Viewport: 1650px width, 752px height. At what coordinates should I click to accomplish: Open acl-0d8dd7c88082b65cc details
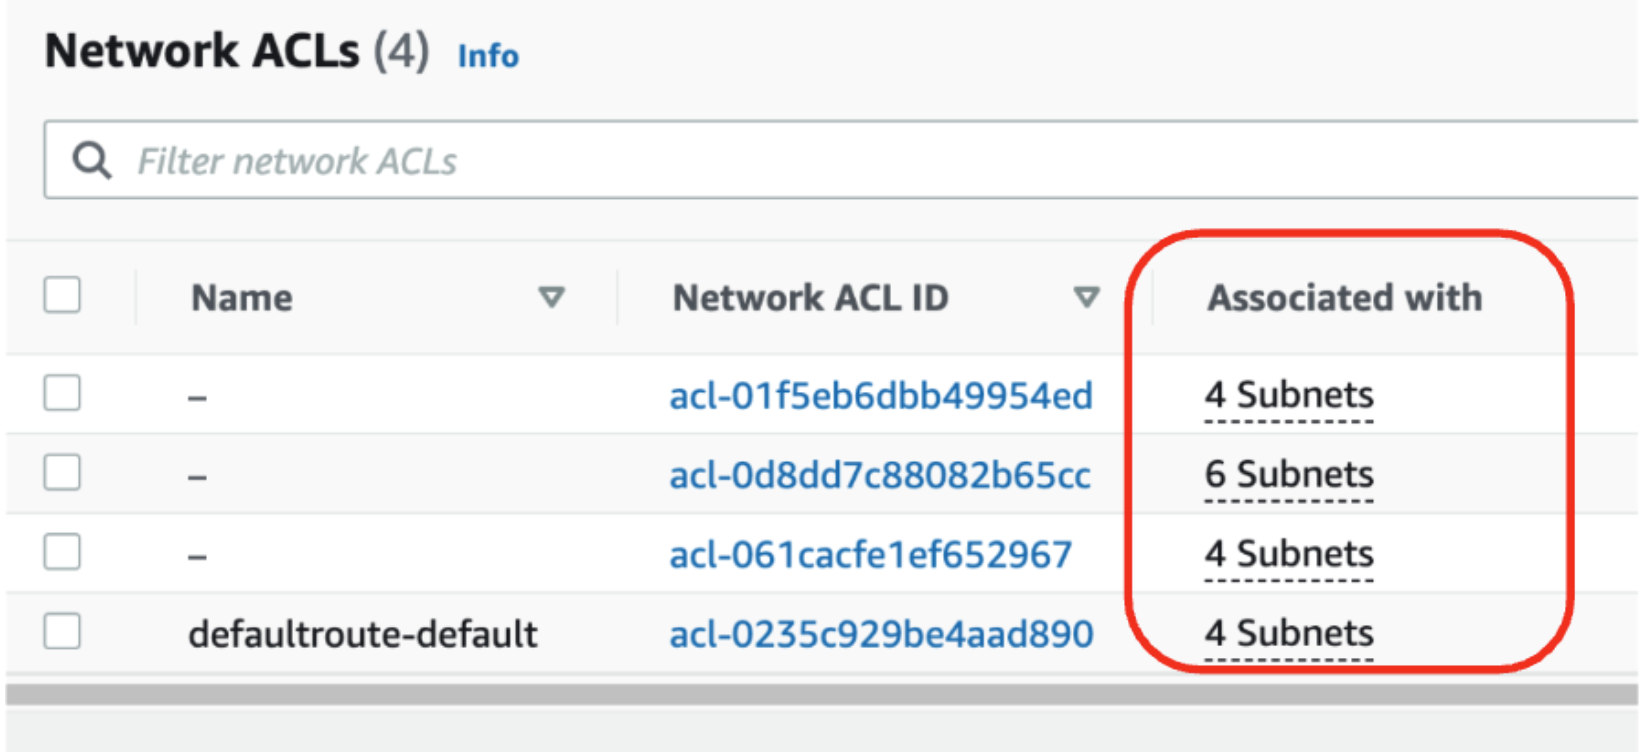(x=880, y=475)
